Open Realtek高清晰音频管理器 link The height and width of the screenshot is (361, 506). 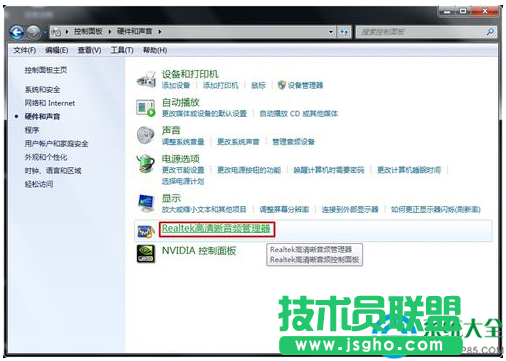[216, 229]
